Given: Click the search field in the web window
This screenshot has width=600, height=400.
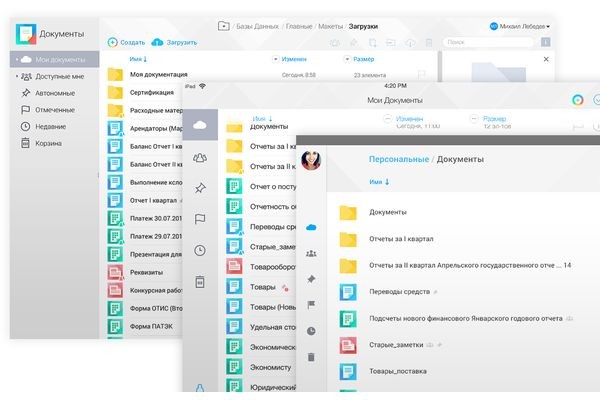Looking at the screenshot, I should pos(489,42).
